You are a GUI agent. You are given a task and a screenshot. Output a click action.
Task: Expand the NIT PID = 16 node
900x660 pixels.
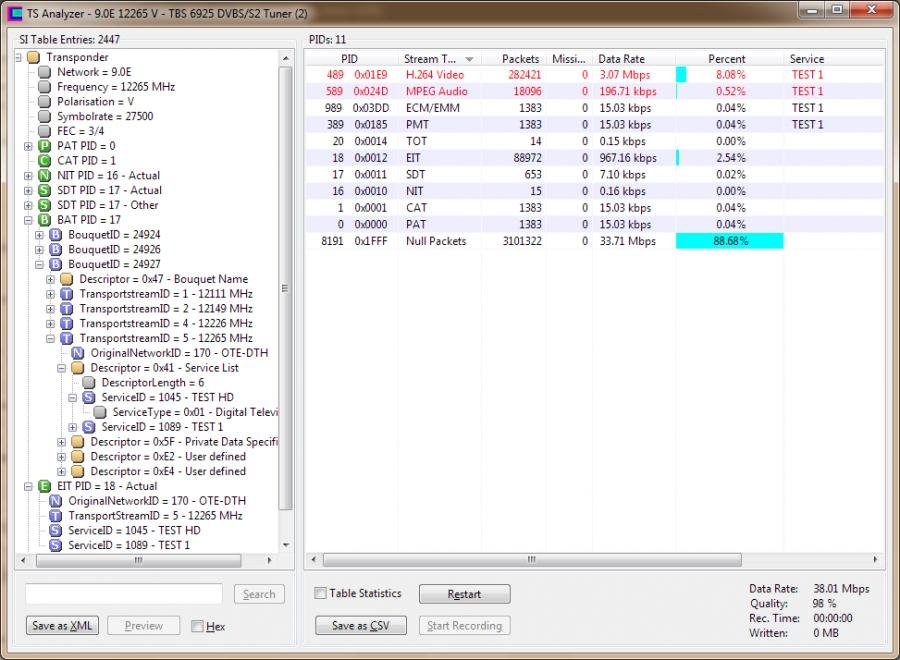(x=28, y=176)
